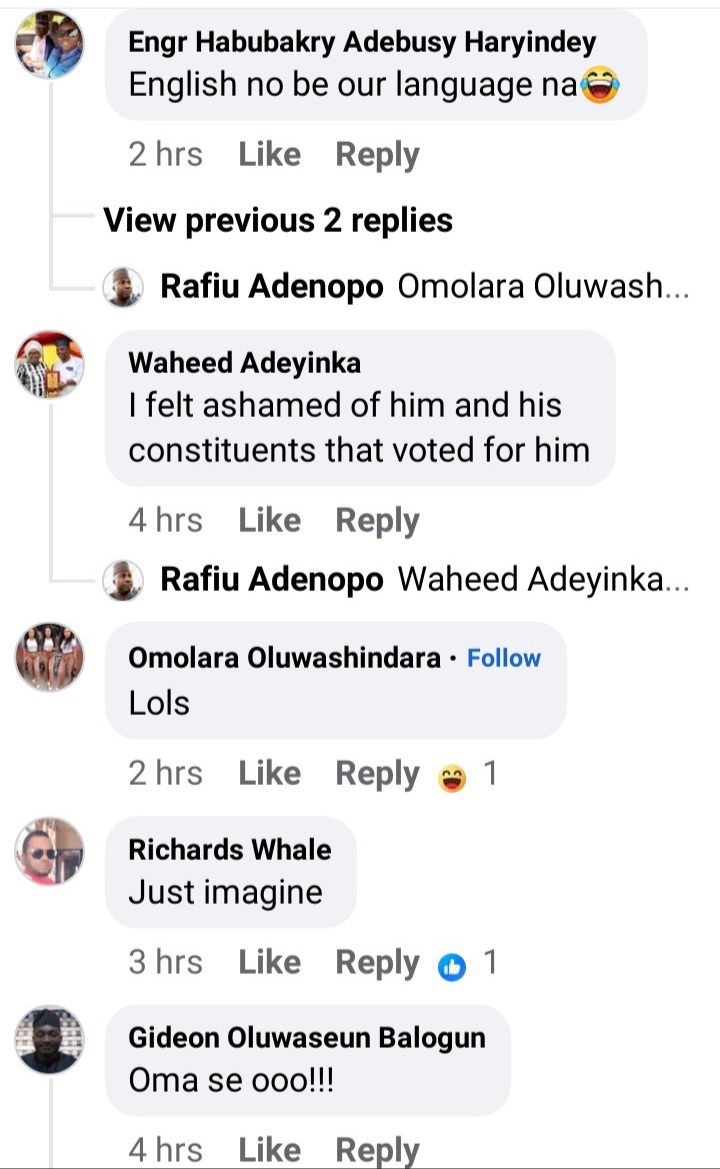Open Omolara Oluwashindara's profile picture
720x1169 pixels.
pyautogui.click(x=50, y=658)
